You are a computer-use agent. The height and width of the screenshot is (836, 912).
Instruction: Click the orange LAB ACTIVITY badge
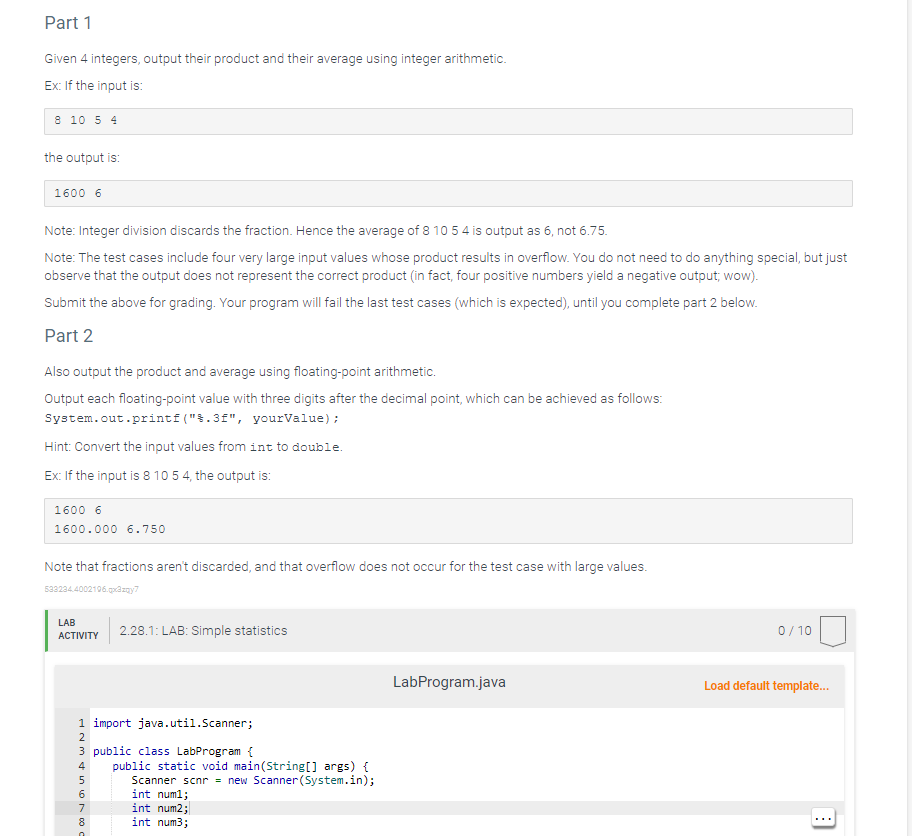[x=77, y=628]
